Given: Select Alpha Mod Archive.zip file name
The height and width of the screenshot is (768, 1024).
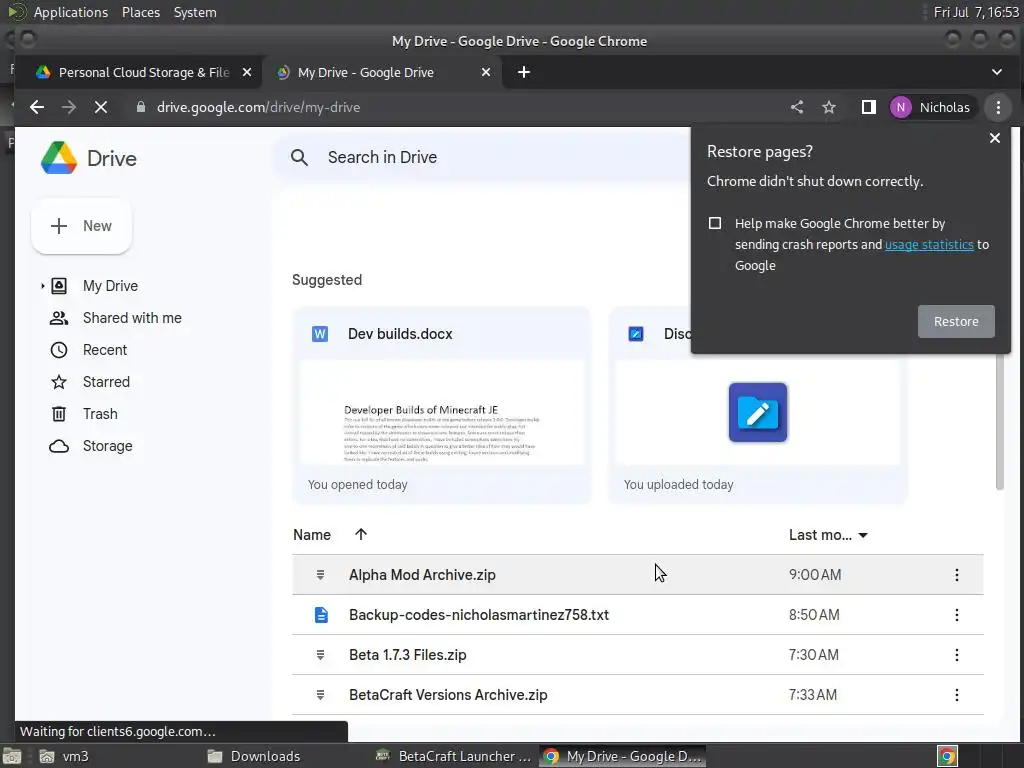Looking at the screenshot, I should point(422,575).
